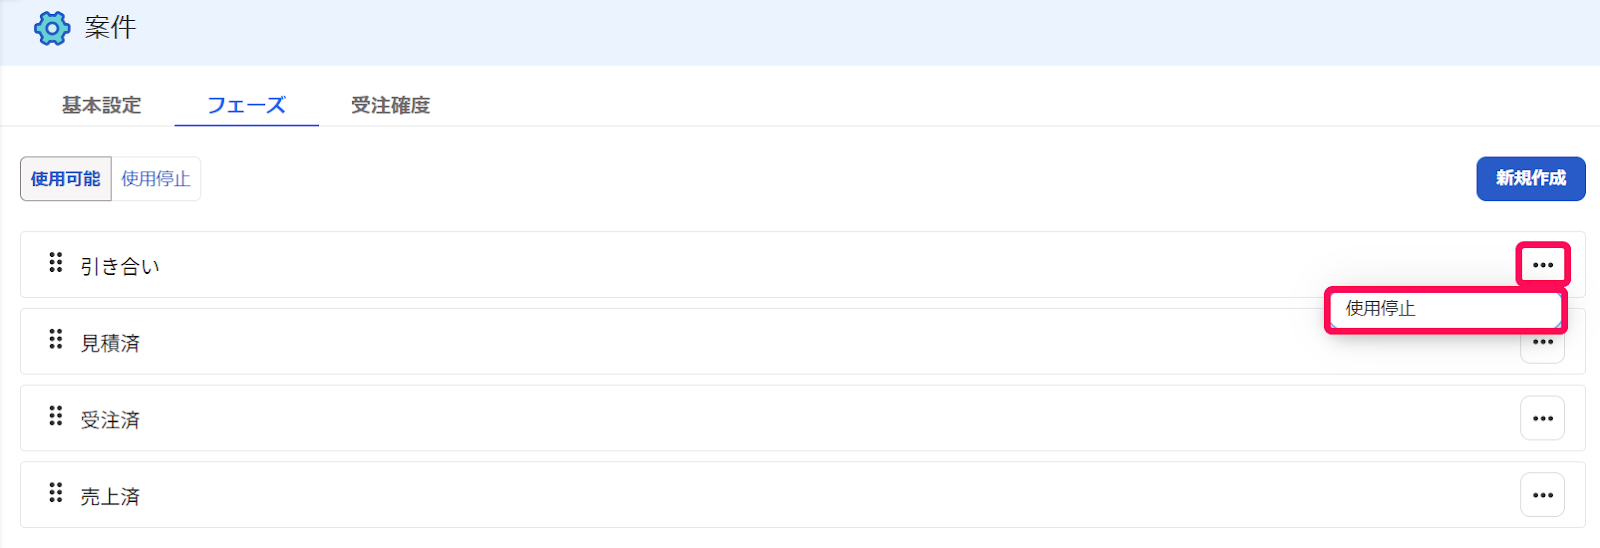Go to the 基本設定 tab
This screenshot has height=548, width=1600.
pyautogui.click(x=102, y=105)
